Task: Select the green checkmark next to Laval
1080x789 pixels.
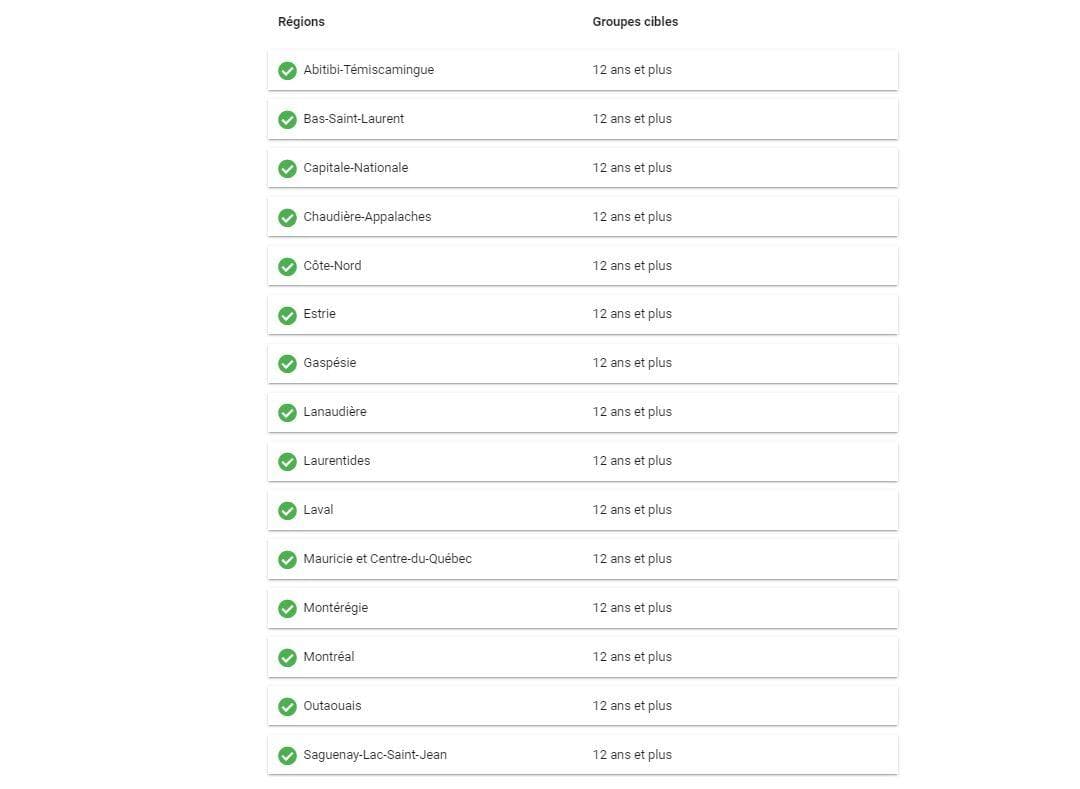Action: (287, 511)
